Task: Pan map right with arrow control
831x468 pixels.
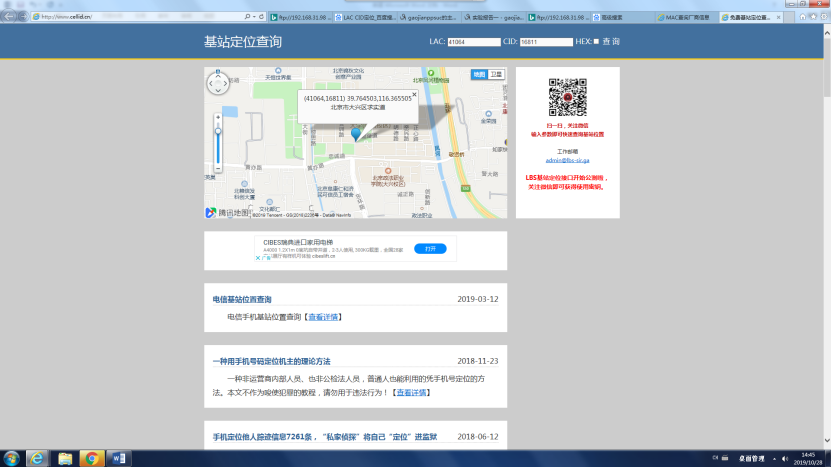Action: click(225, 83)
